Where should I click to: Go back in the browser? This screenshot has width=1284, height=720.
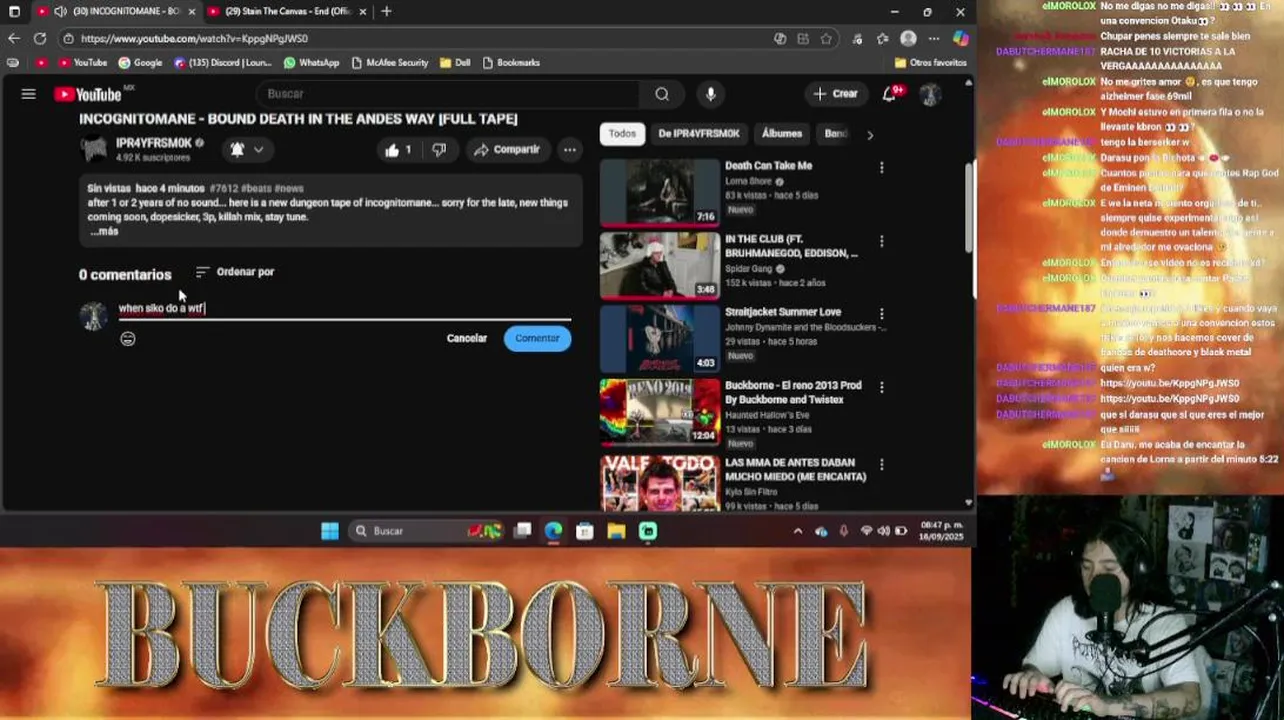point(13,38)
